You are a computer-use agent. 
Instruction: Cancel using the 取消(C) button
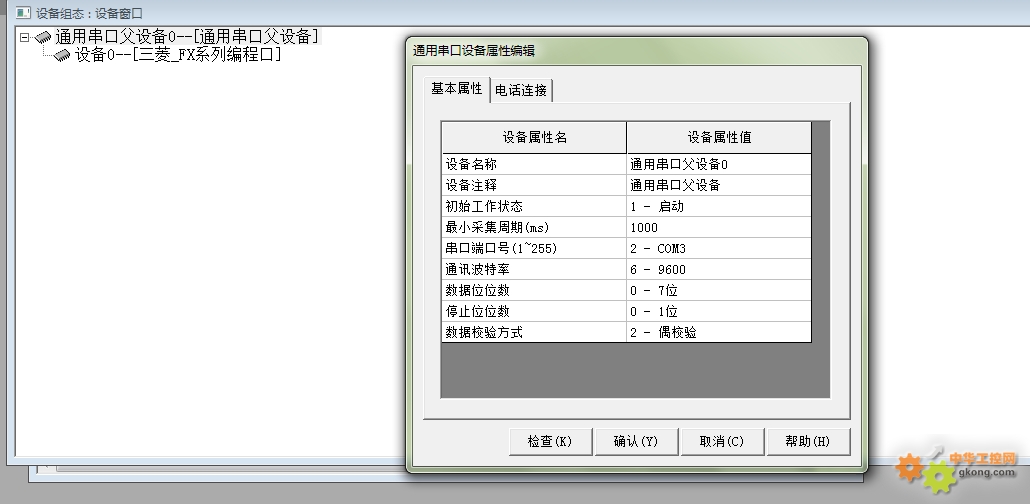click(x=722, y=442)
